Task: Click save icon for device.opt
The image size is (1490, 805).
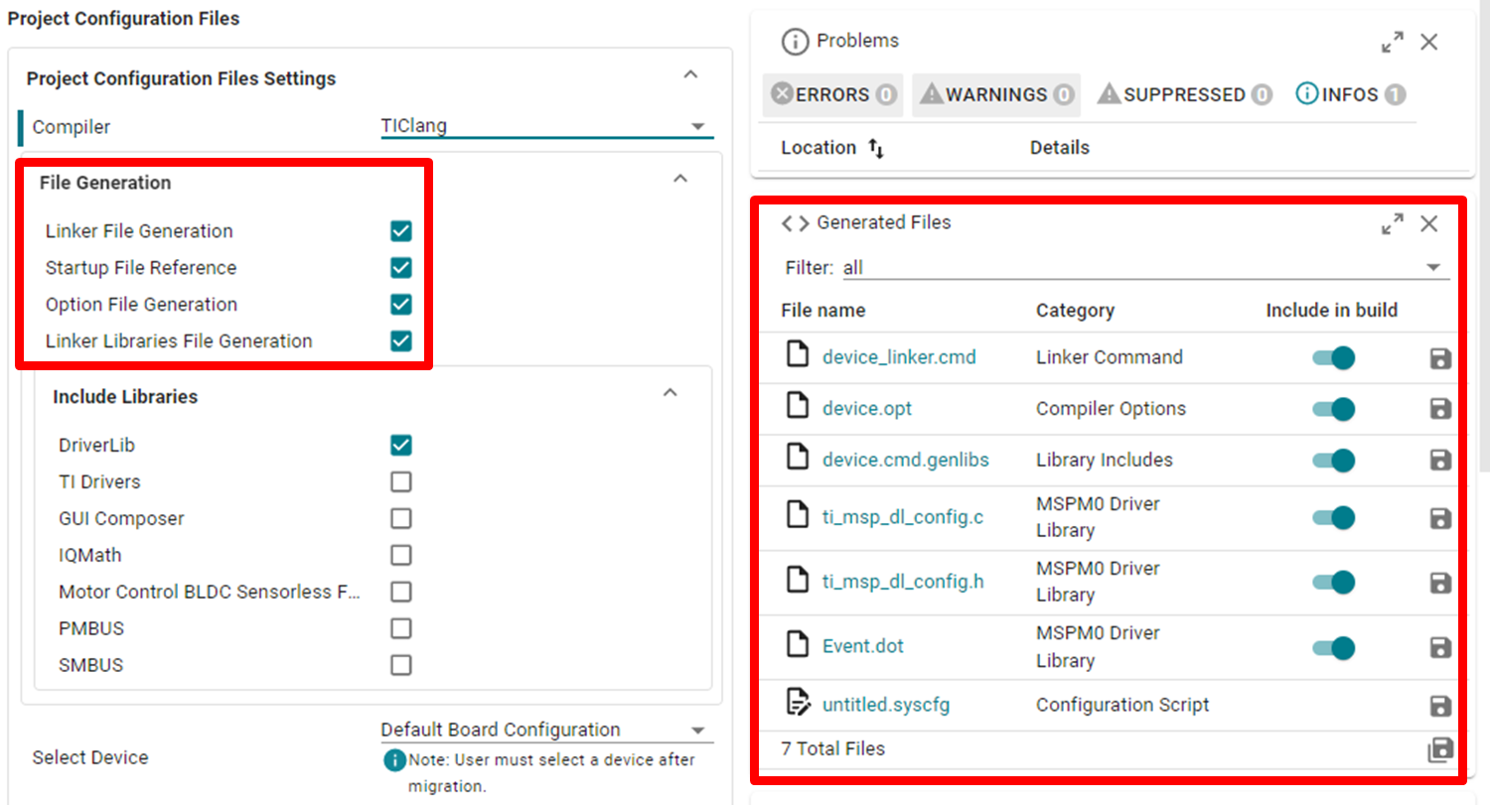Action: 1440,409
